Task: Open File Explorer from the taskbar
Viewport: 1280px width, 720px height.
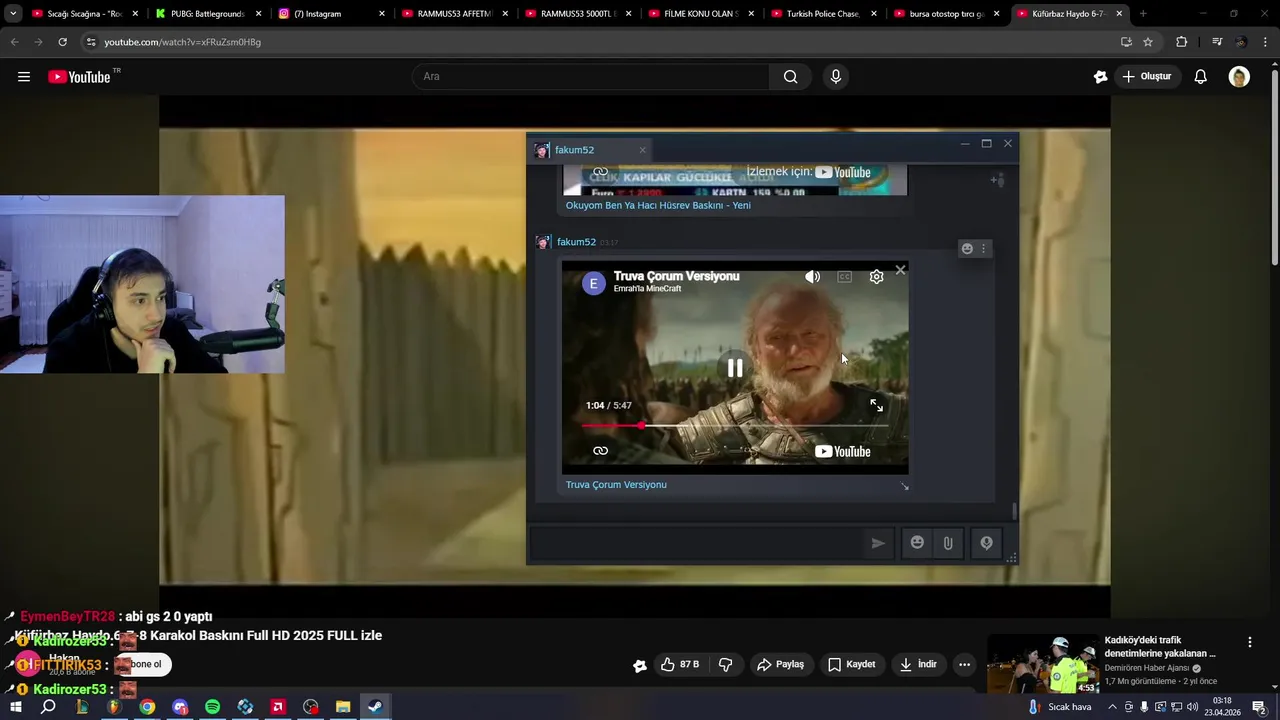Action: pyautogui.click(x=343, y=707)
